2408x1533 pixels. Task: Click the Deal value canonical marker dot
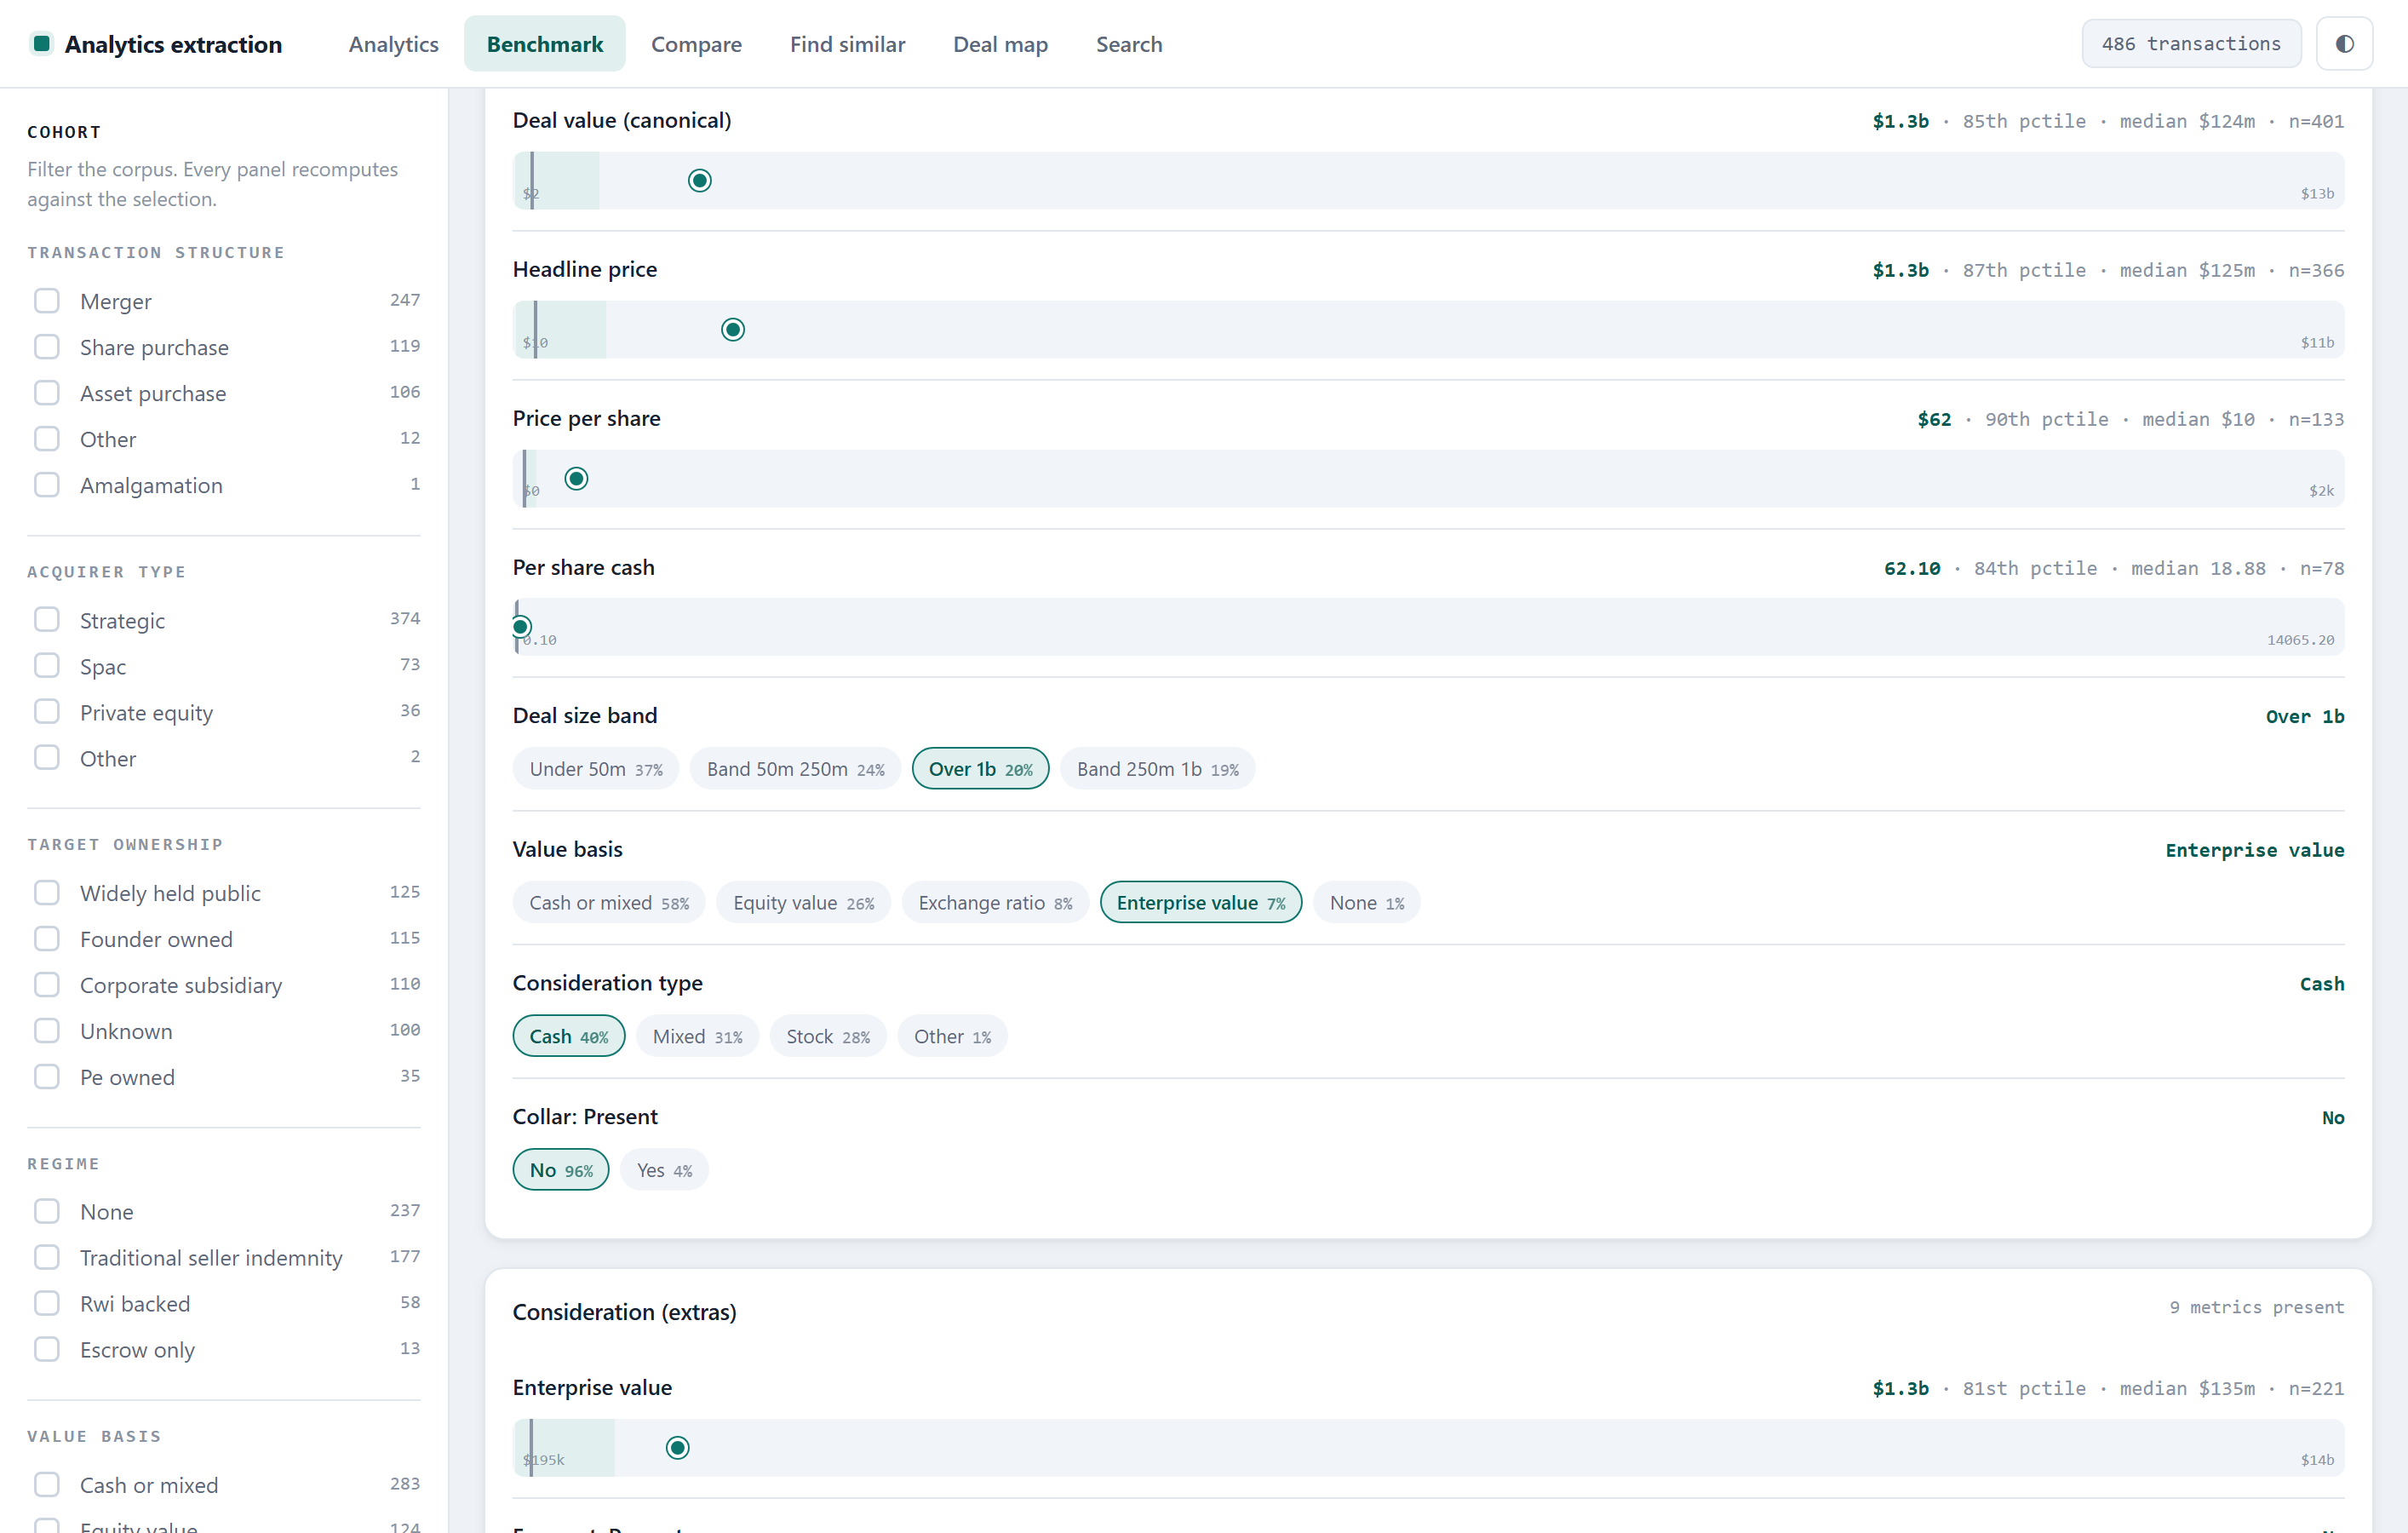700,181
